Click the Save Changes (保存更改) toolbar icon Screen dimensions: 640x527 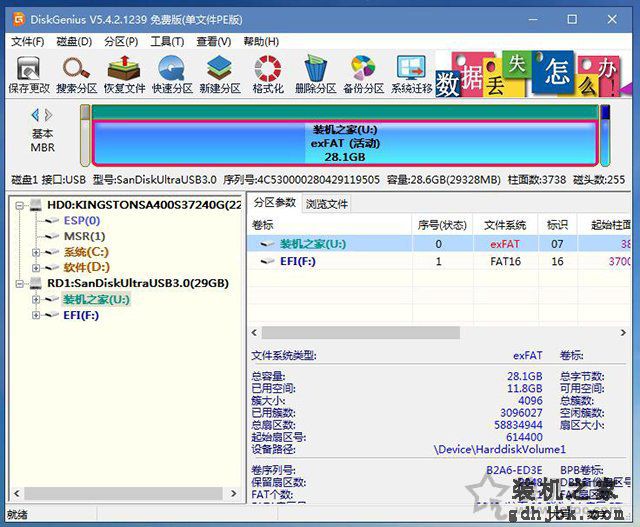tap(29, 75)
